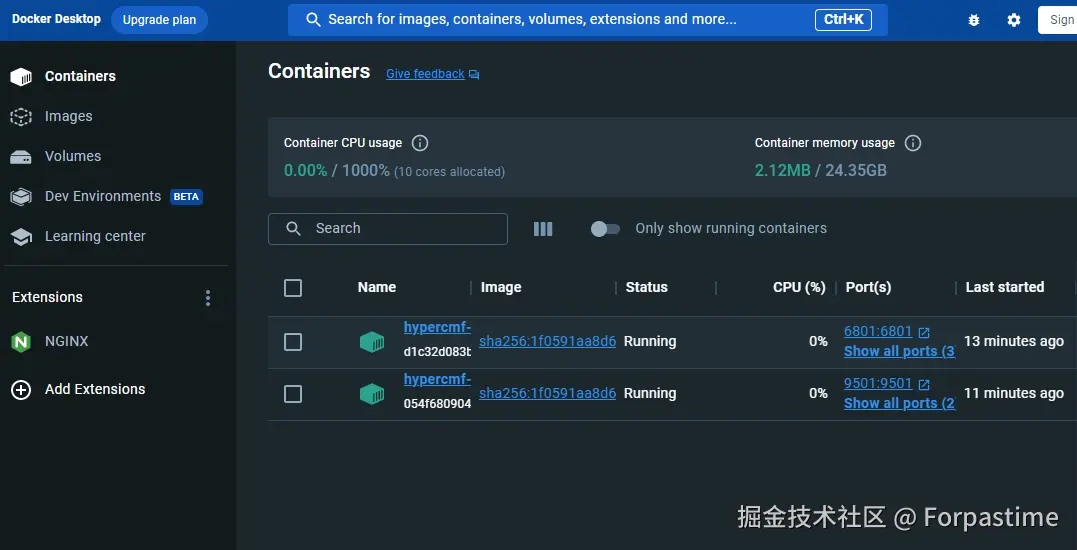Image resolution: width=1077 pixels, height=550 pixels.
Task: Open the 9501:9501 port link
Action: point(878,384)
